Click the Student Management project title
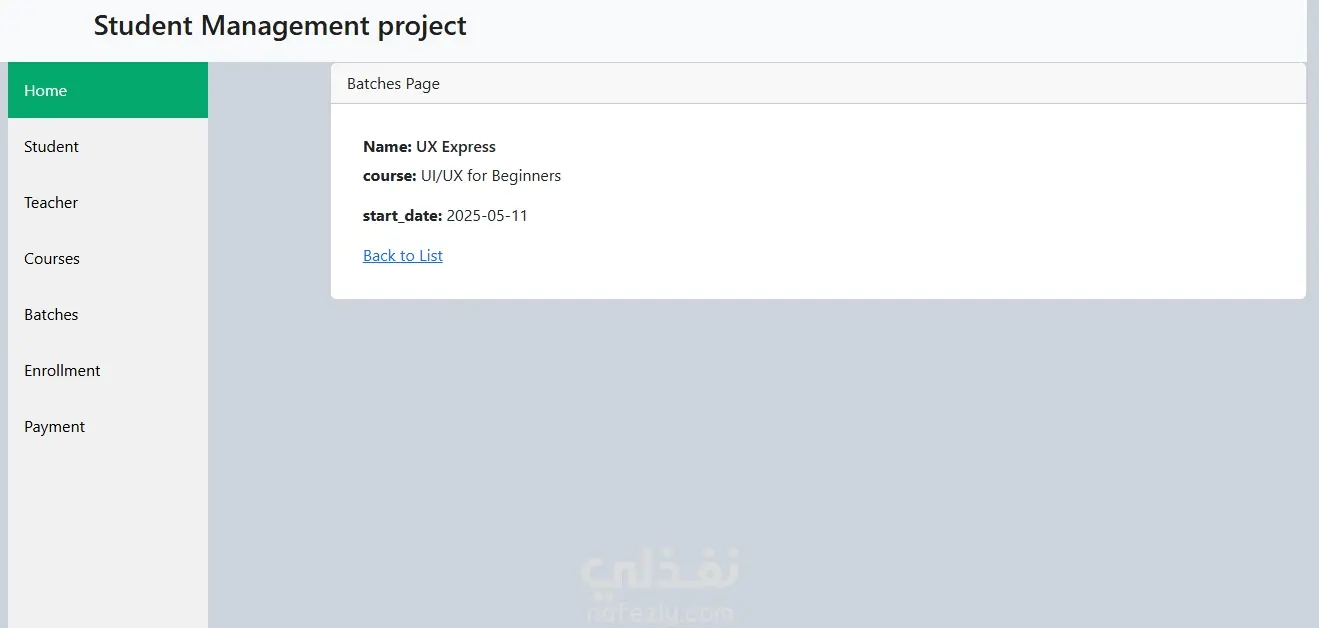 [280, 26]
